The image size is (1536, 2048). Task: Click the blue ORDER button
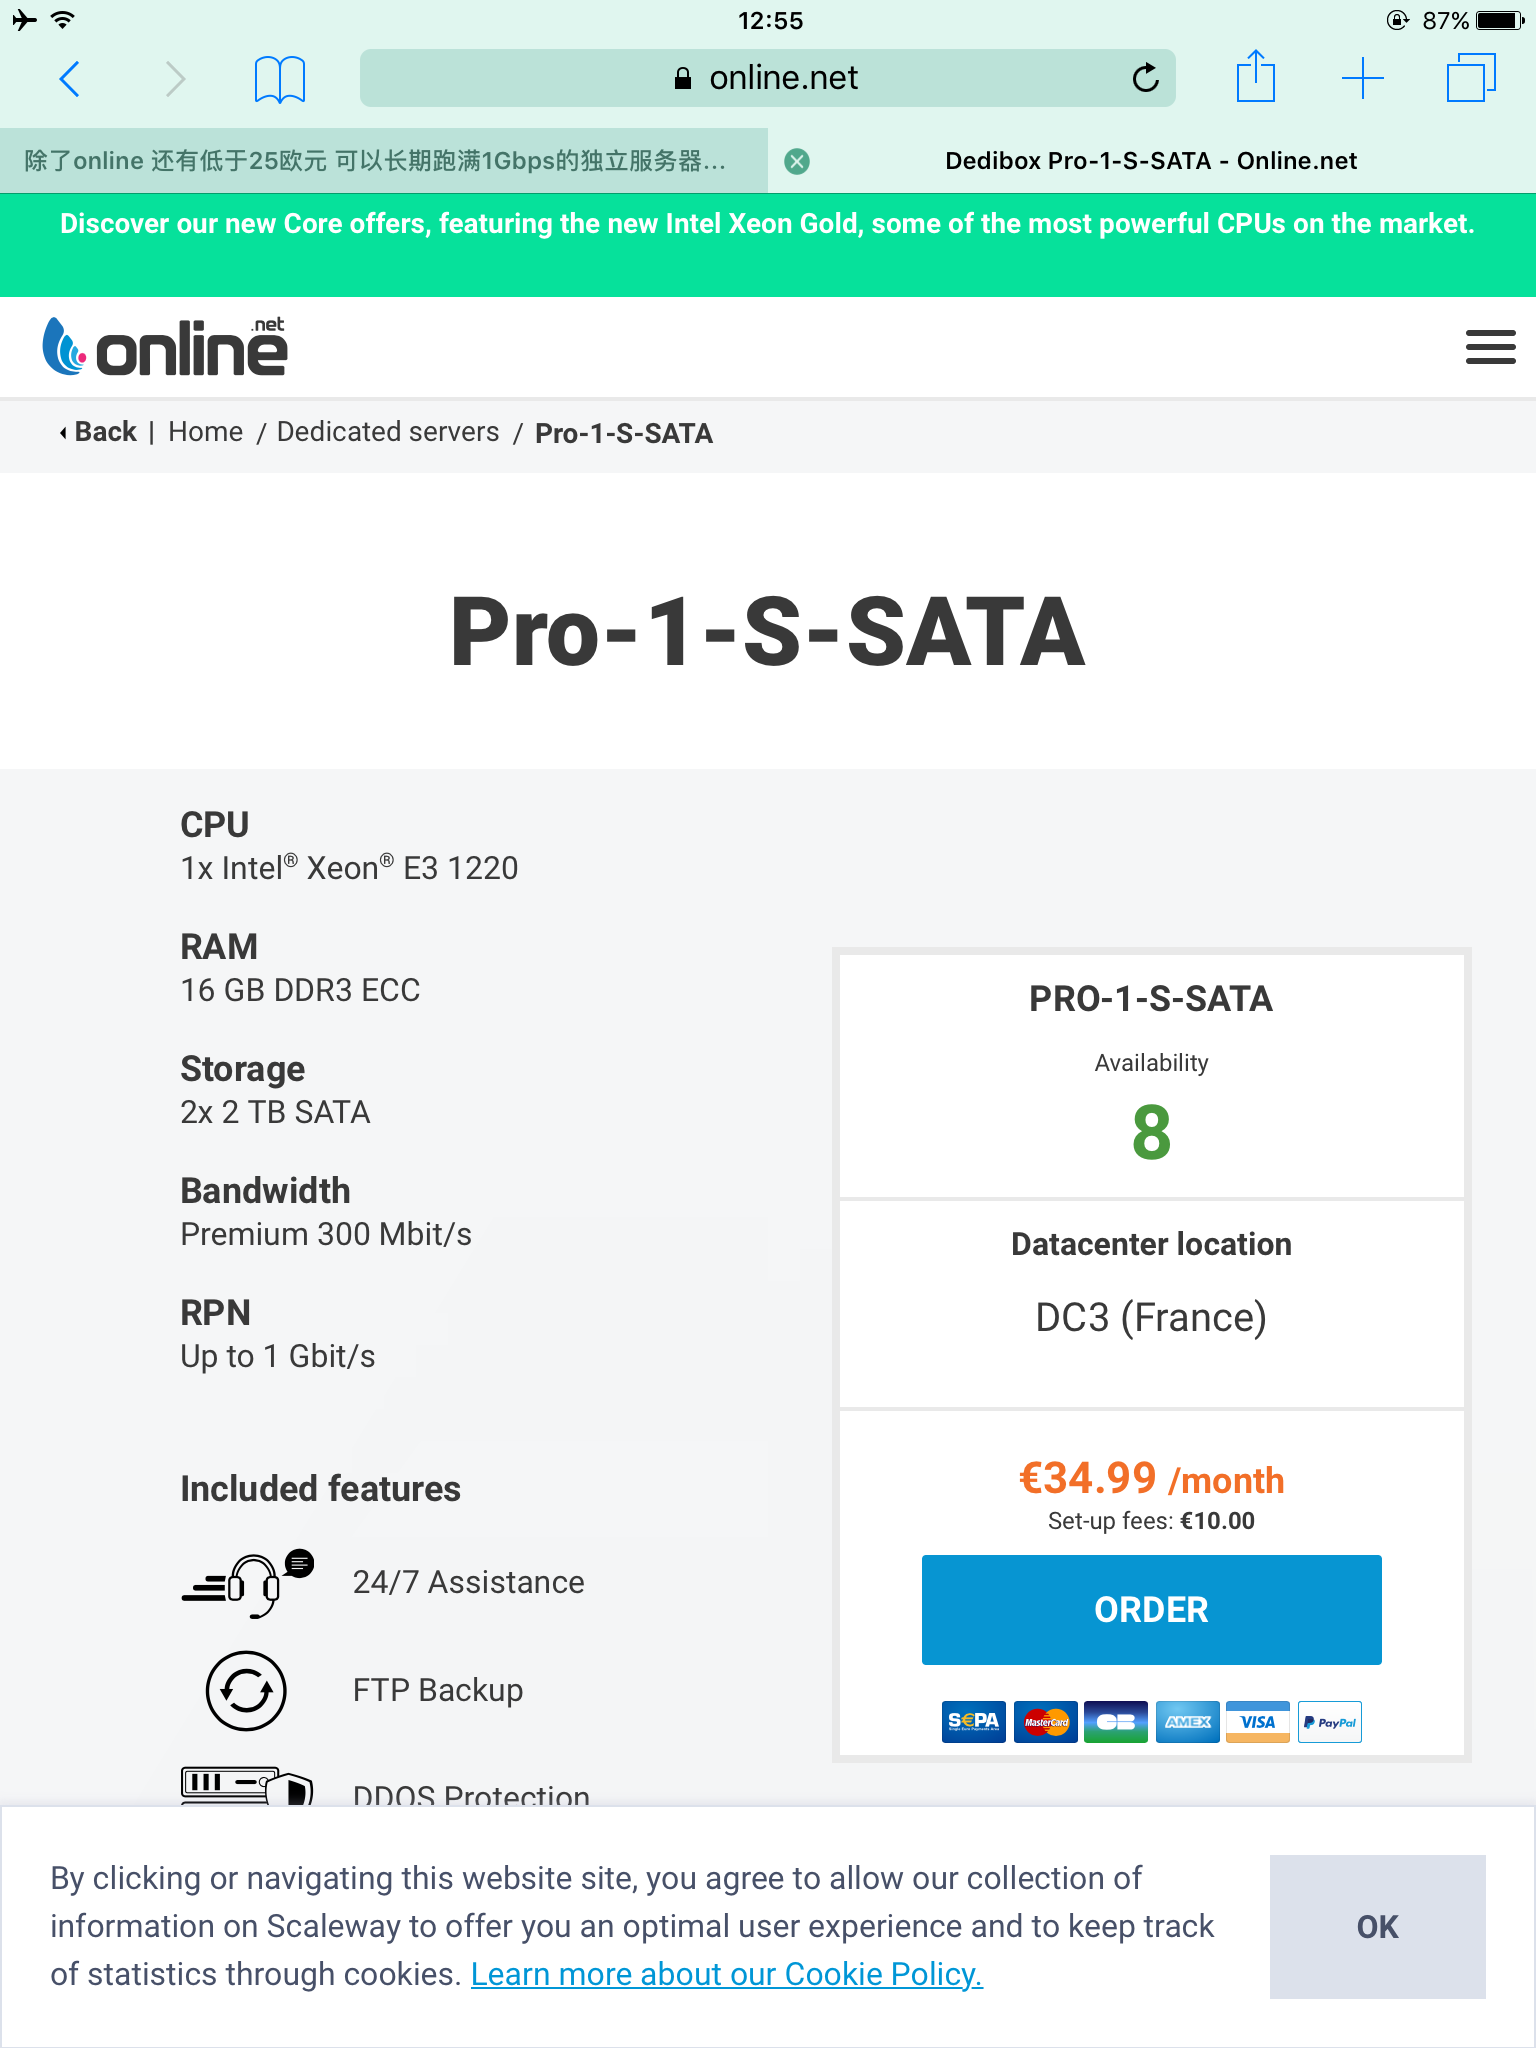click(x=1151, y=1609)
